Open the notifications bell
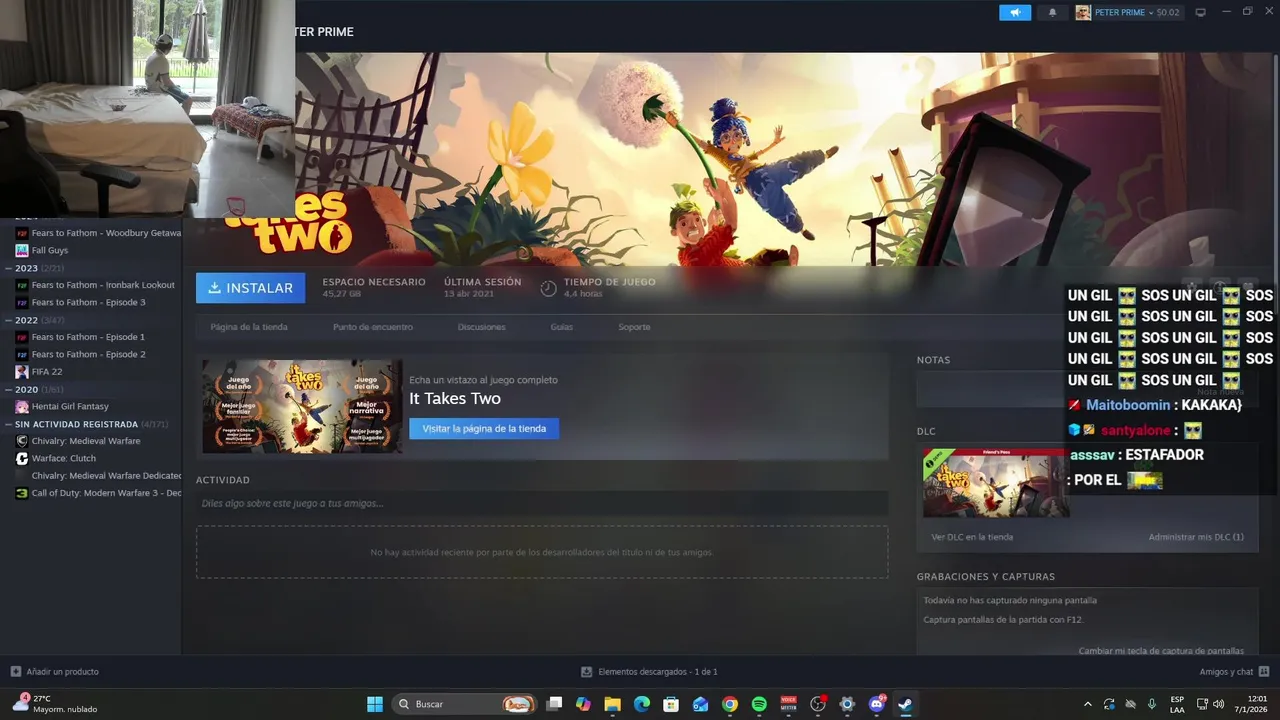This screenshot has height=720, width=1280. pos(1052,13)
